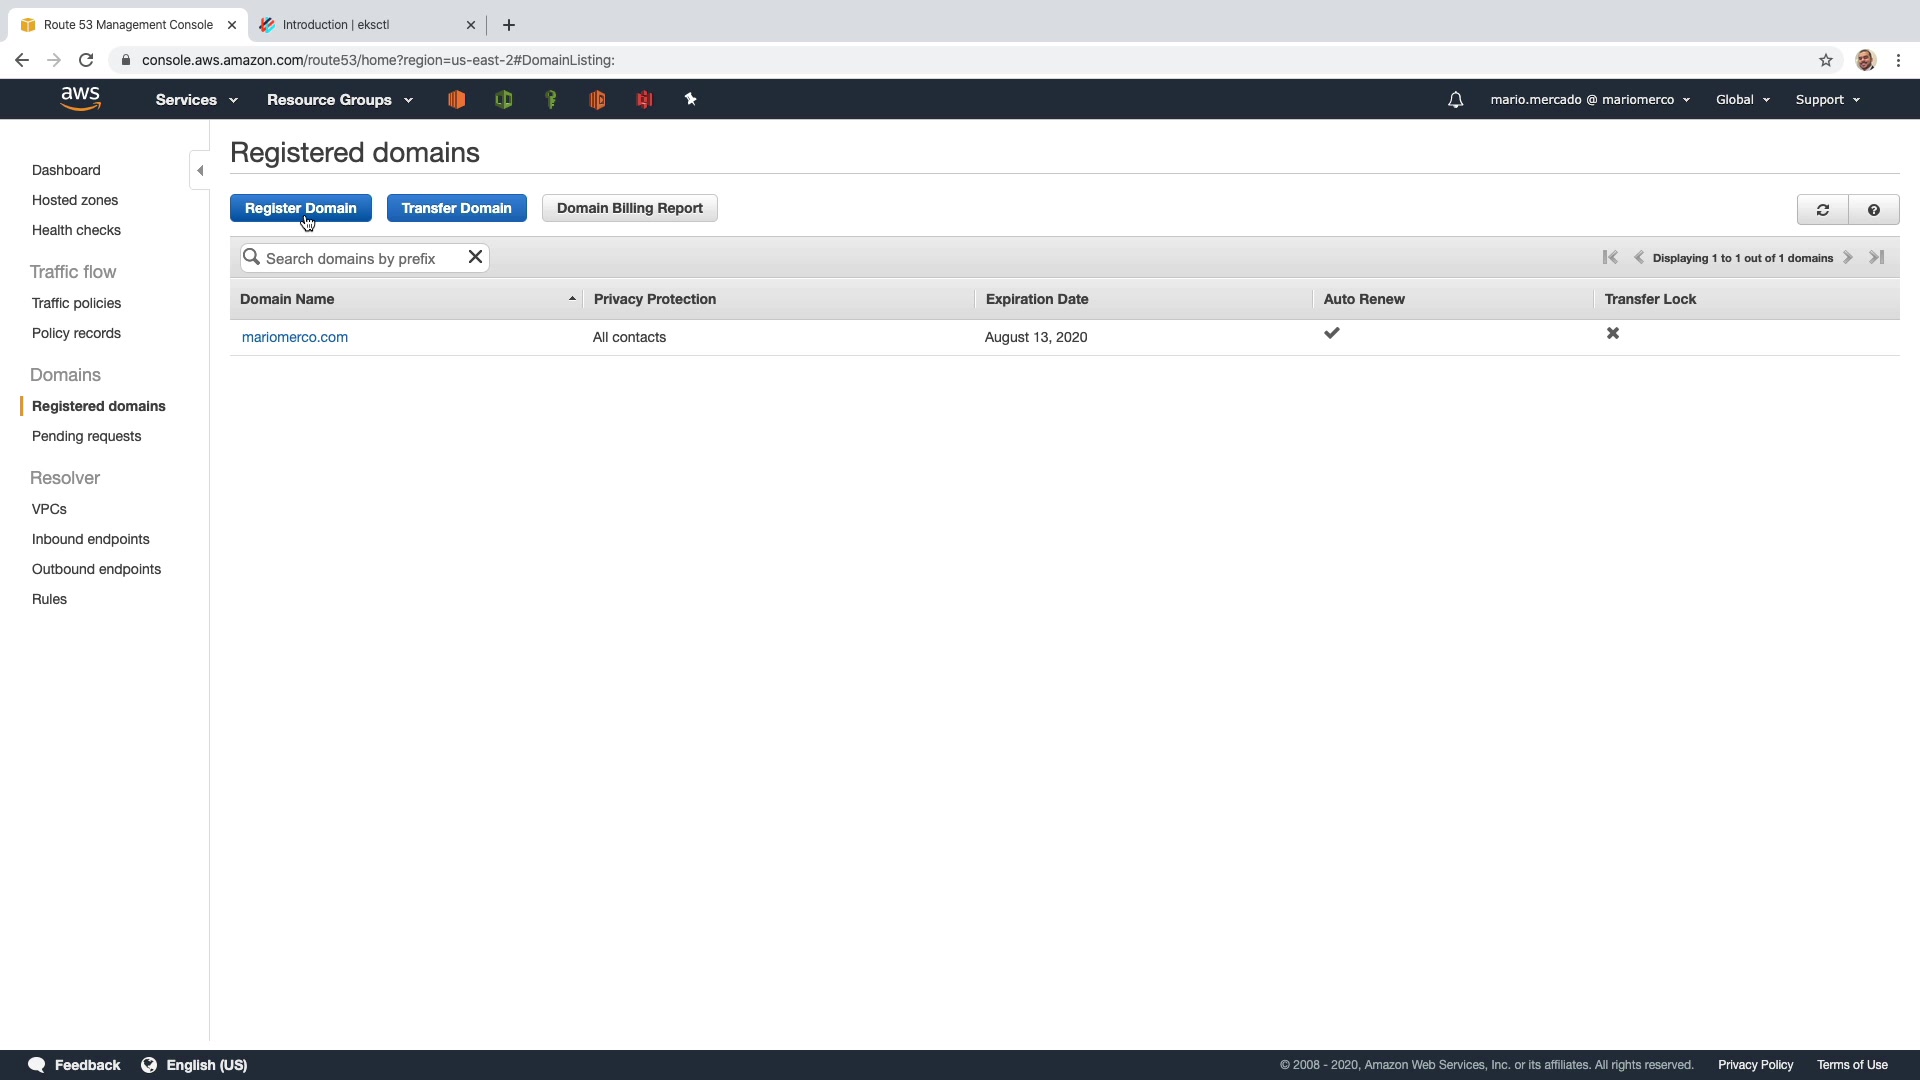Collapse the left navigation sidebar
Screen dimensions: 1920x1080
(200, 170)
